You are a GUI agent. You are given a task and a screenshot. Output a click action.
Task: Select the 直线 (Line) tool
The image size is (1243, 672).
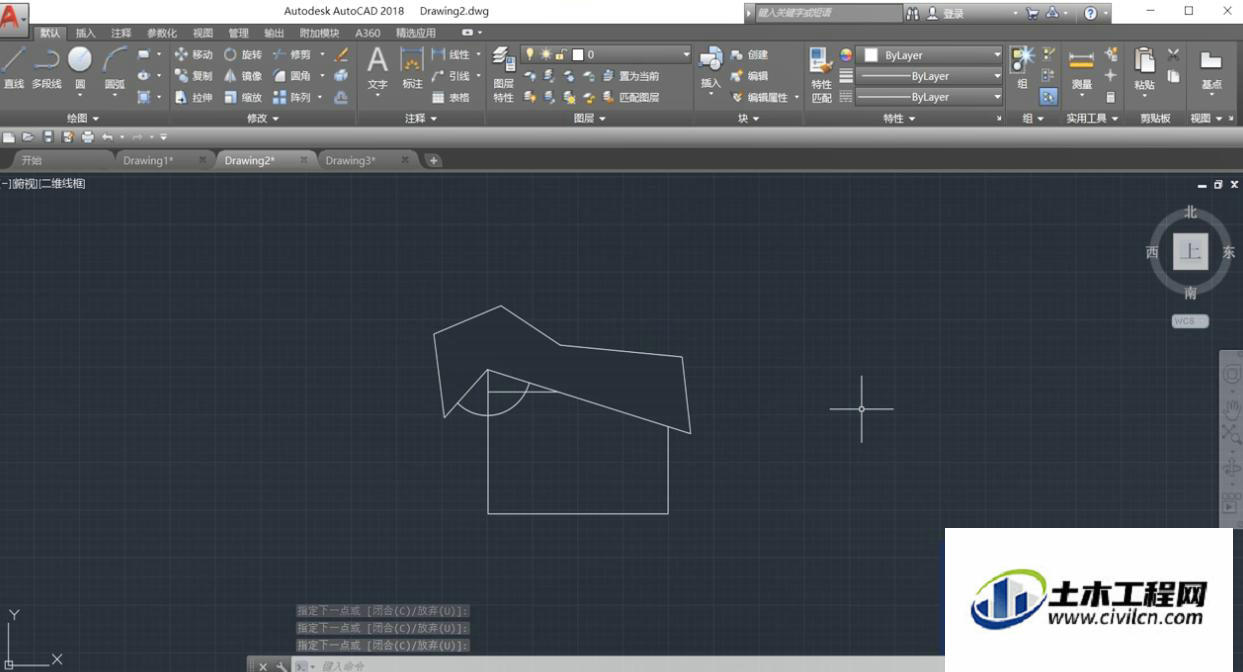(x=14, y=67)
